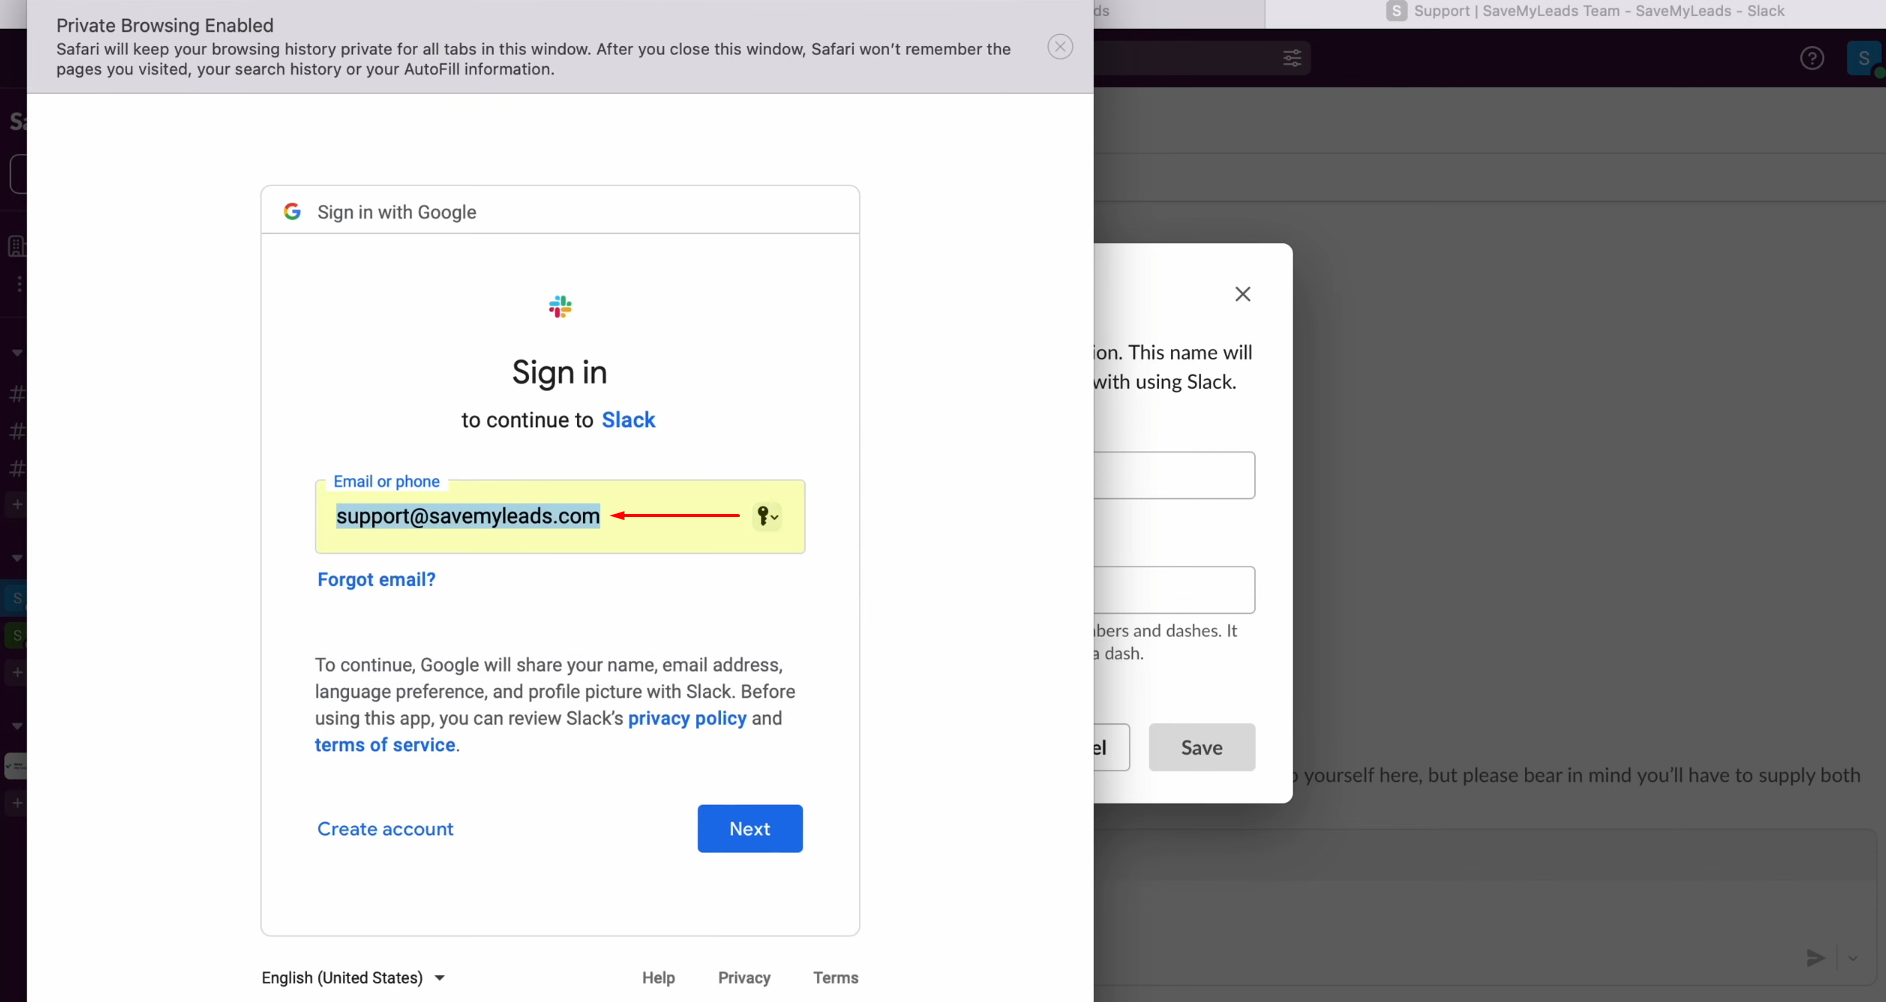Click the blue Next button
Screen dimensions: 1886x1002
[x=750, y=829]
